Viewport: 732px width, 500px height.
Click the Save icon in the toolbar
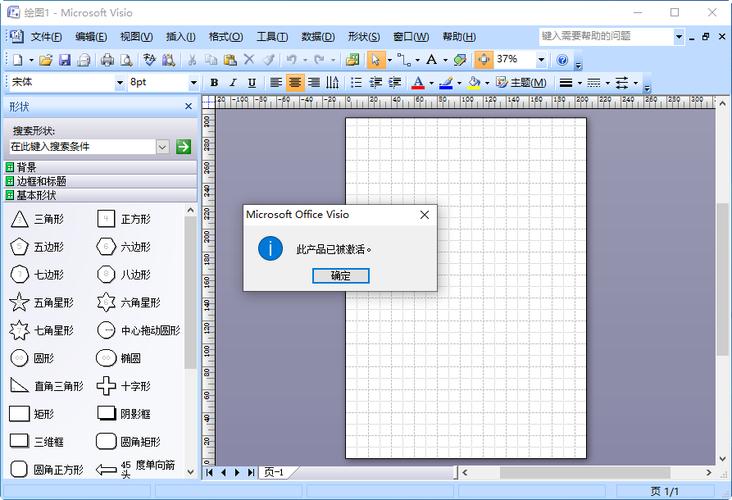pos(65,60)
